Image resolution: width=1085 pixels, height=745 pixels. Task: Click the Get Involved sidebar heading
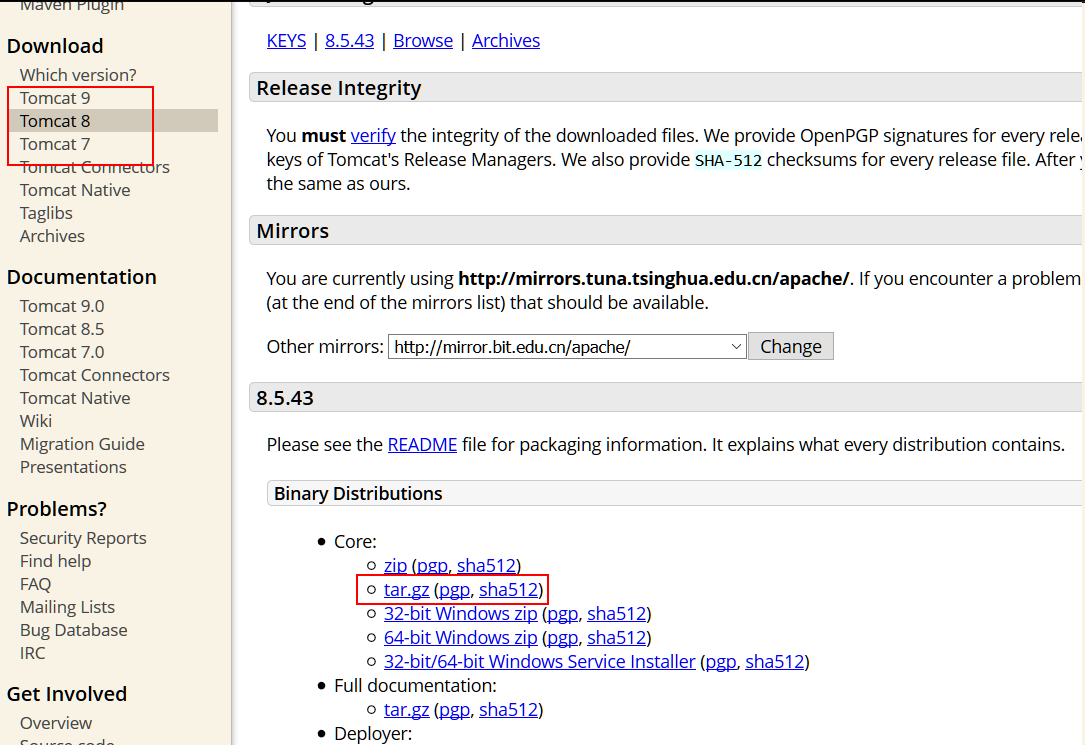pyautogui.click(x=66, y=694)
